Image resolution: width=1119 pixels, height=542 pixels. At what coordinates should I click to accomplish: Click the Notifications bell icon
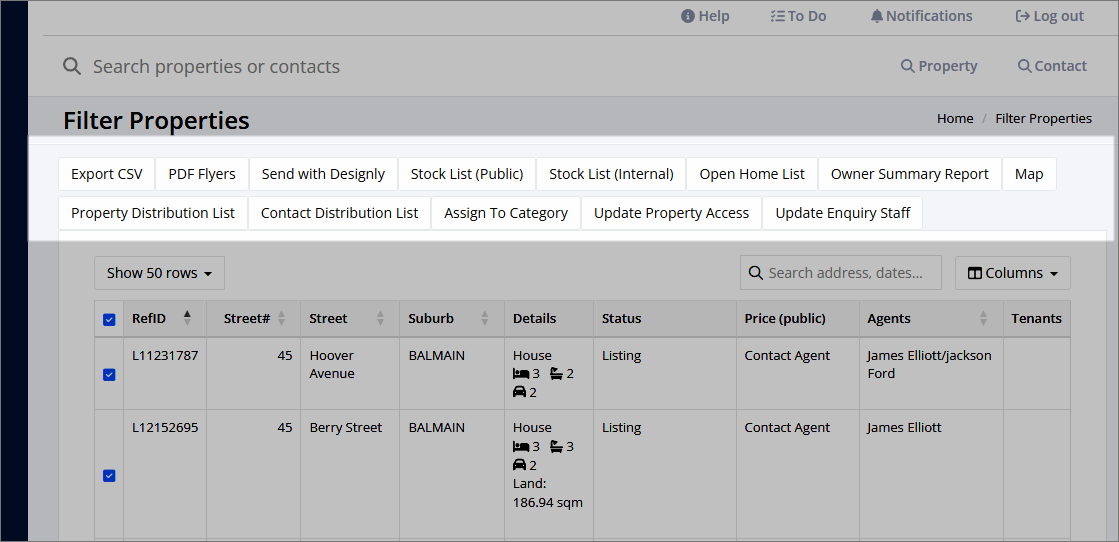click(877, 16)
